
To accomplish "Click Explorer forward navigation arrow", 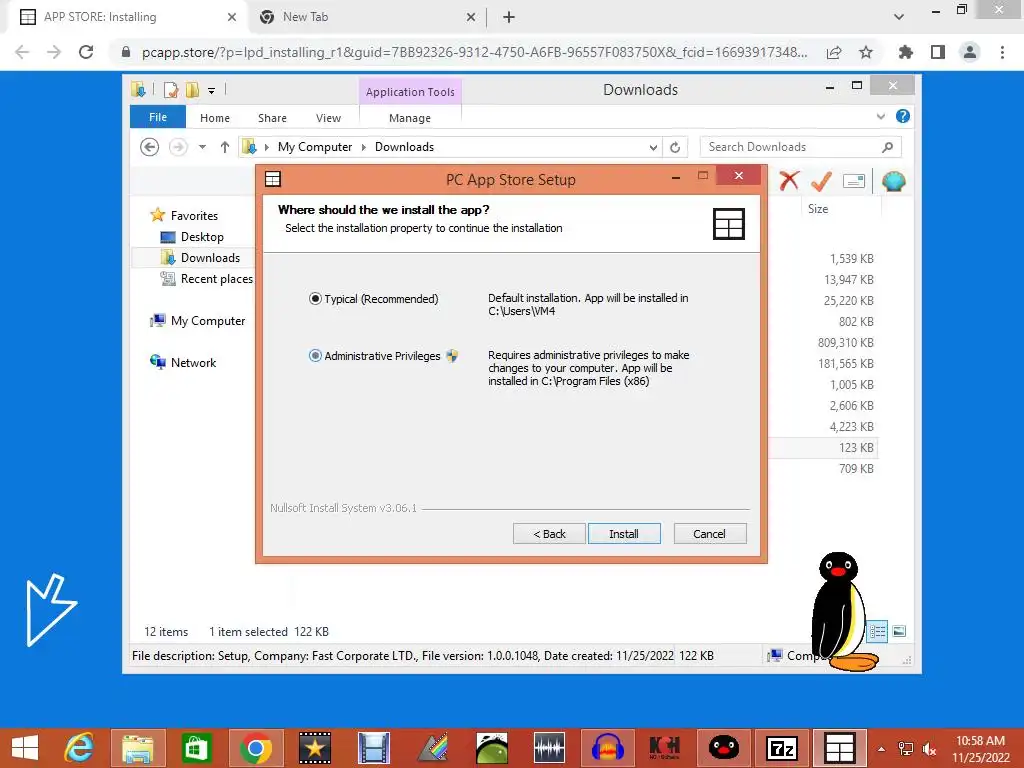I will (178, 147).
